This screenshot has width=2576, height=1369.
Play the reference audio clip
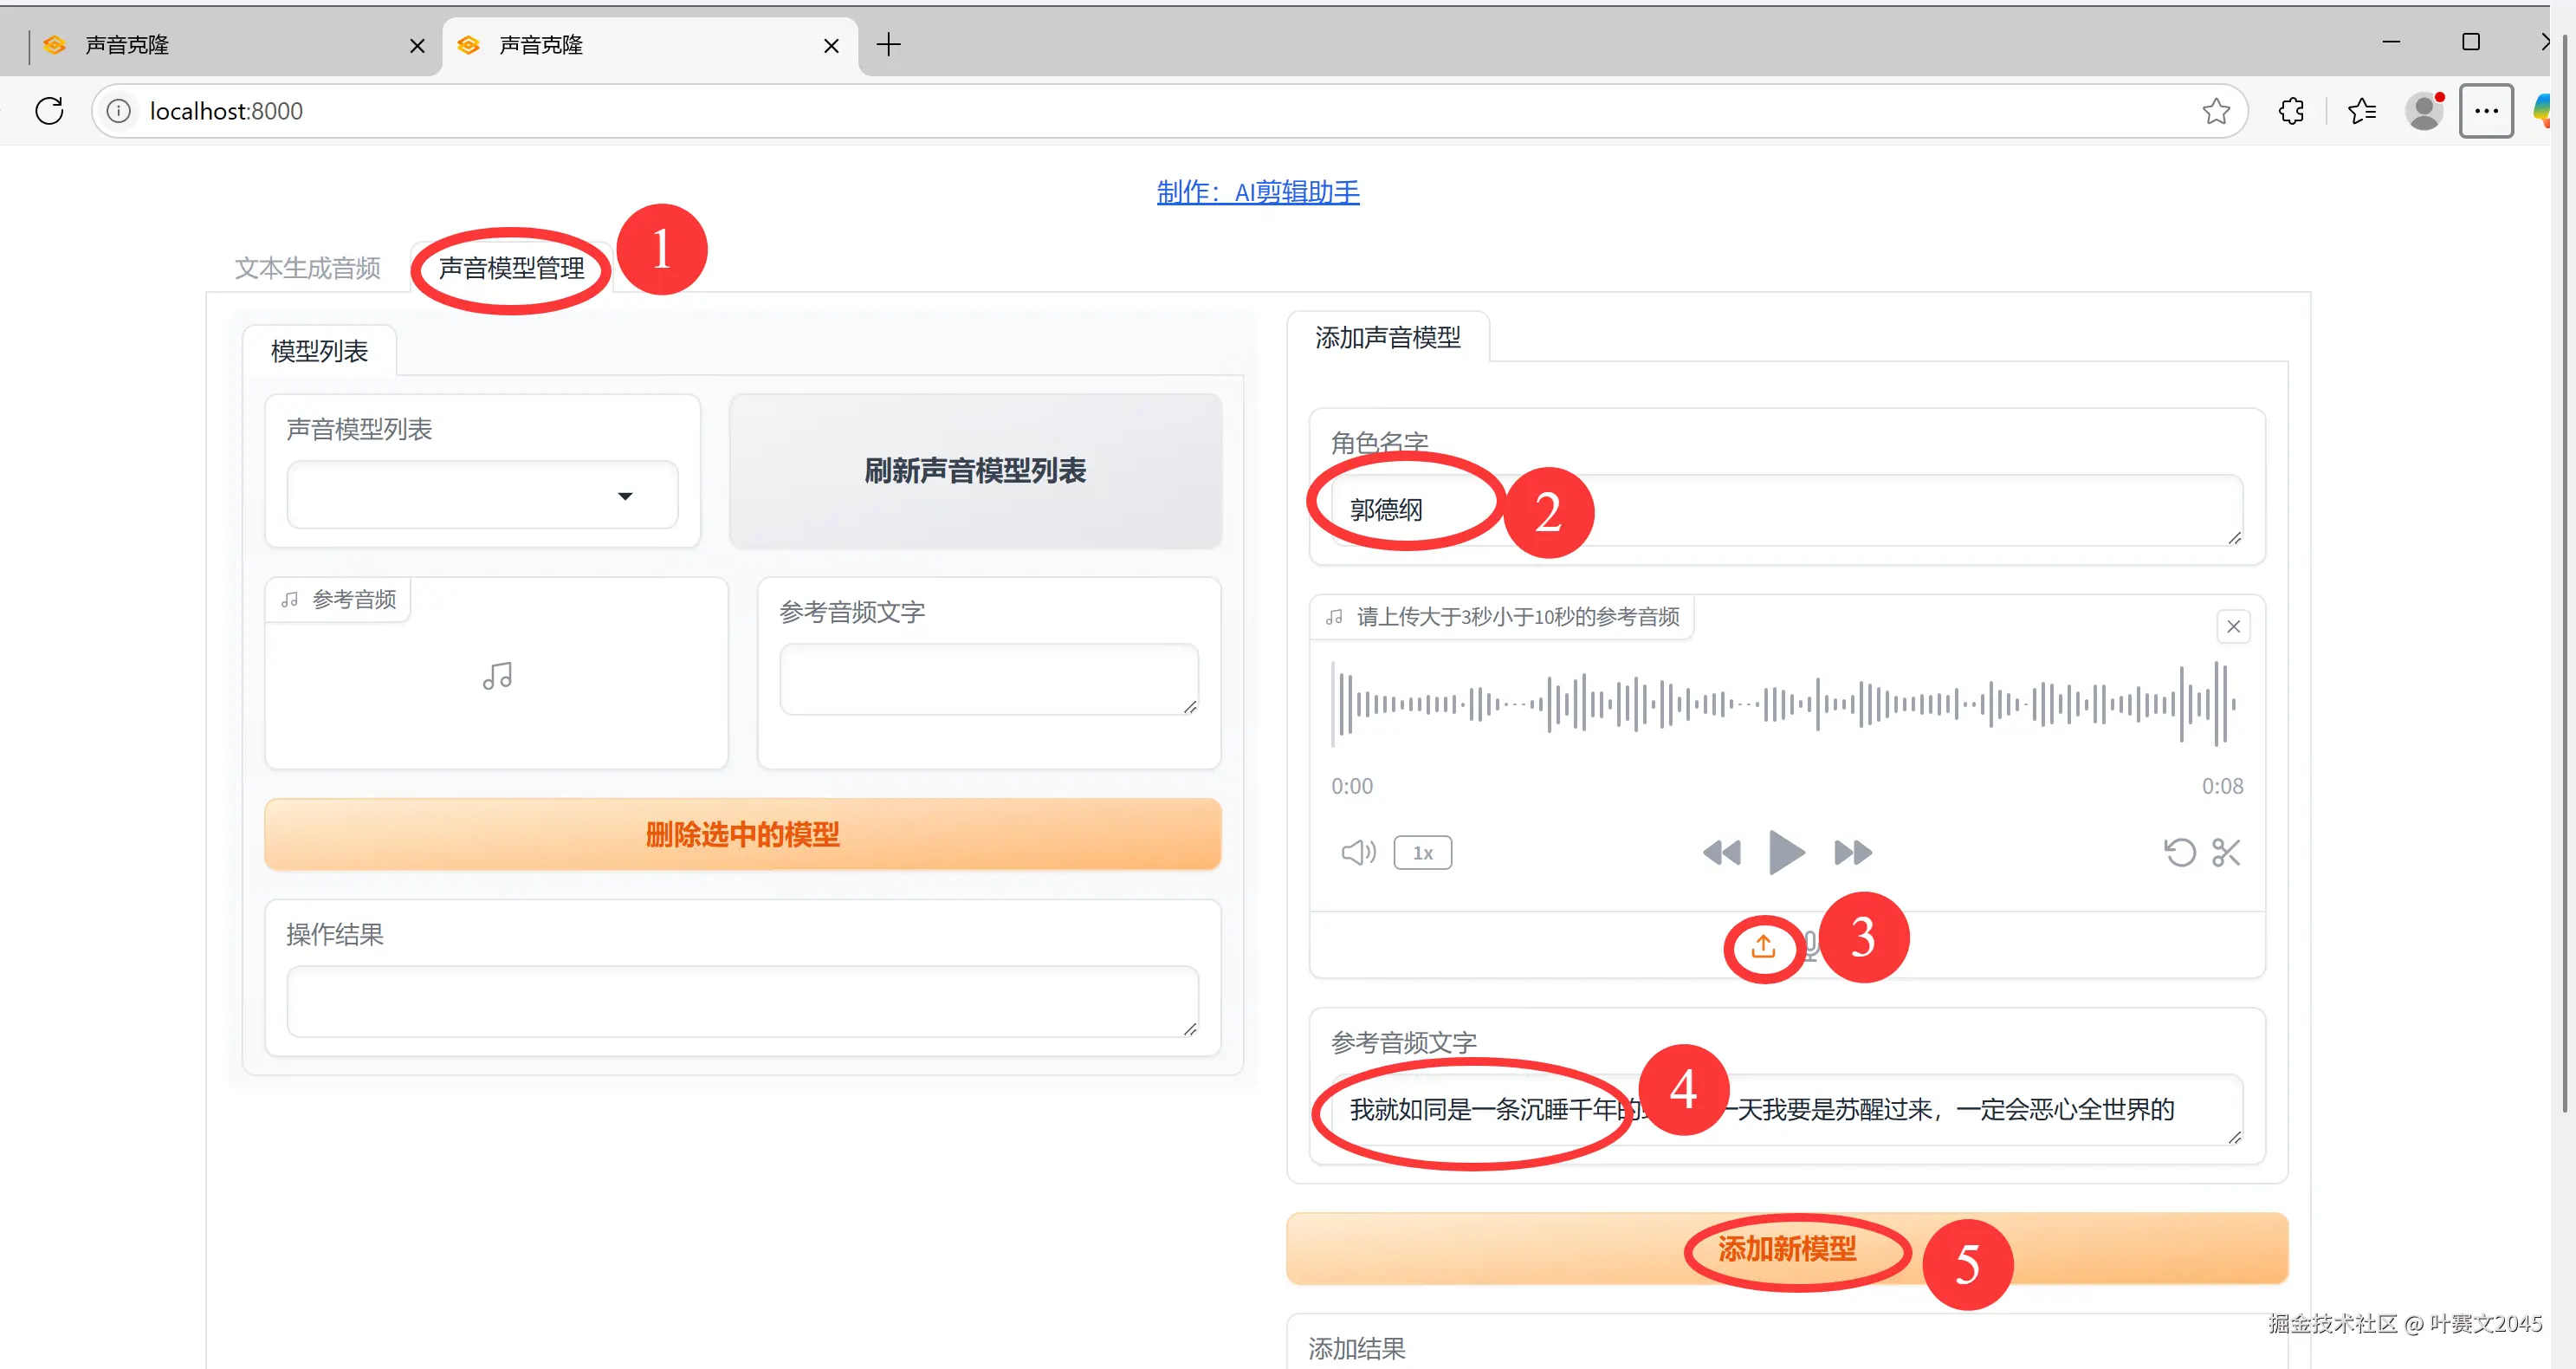1786,852
